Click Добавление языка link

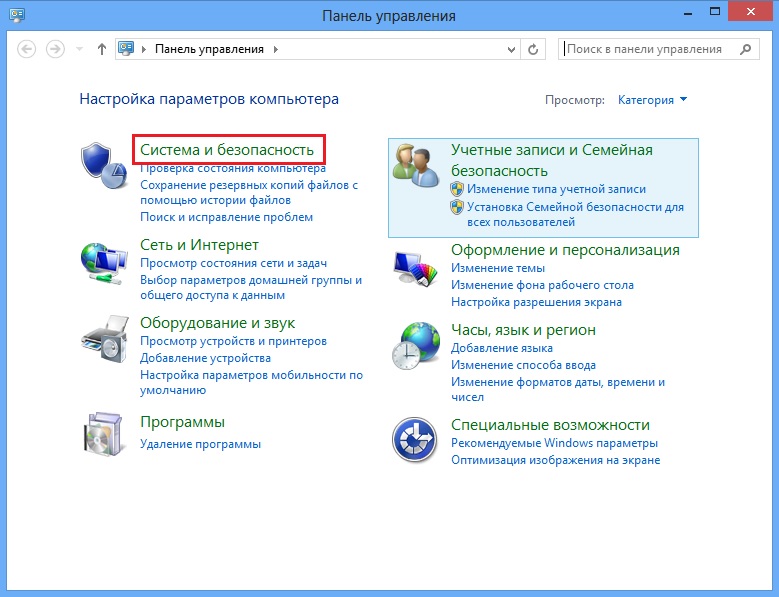point(502,348)
